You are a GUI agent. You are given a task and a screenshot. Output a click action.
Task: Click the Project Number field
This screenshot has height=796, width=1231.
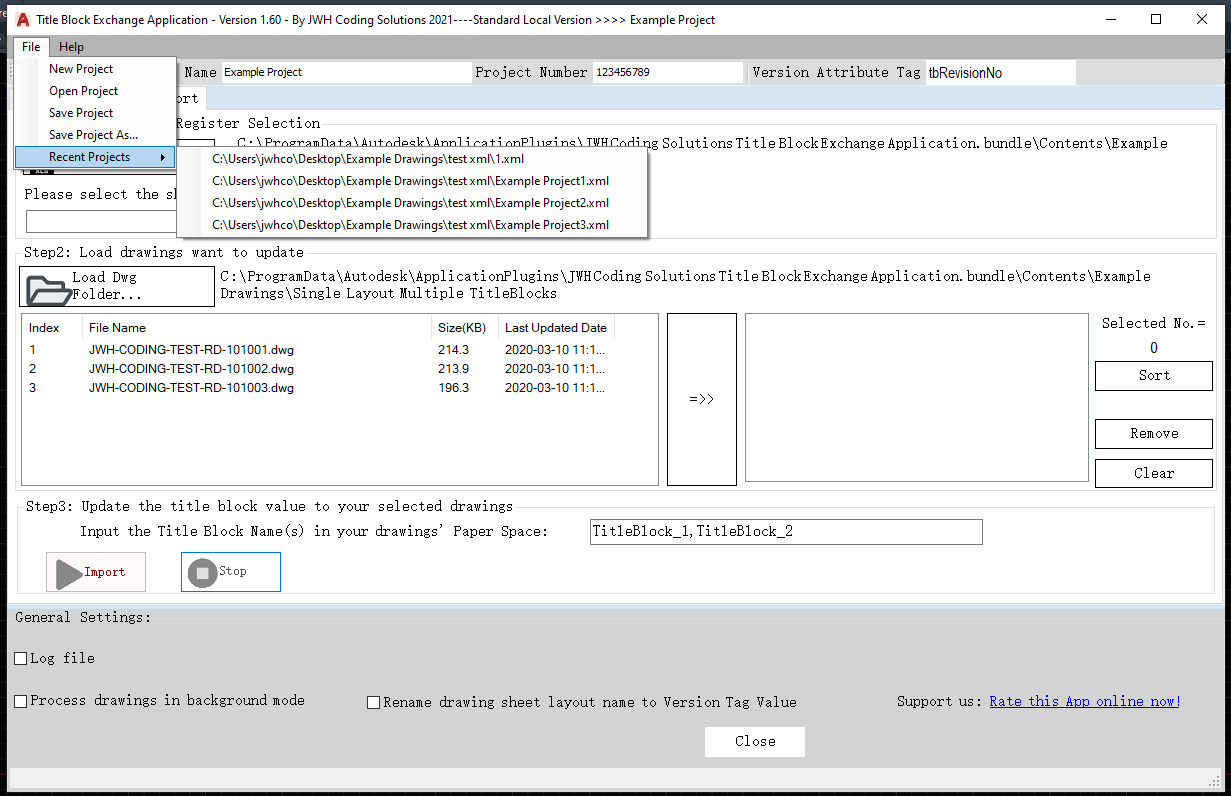(x=668, y=72)
